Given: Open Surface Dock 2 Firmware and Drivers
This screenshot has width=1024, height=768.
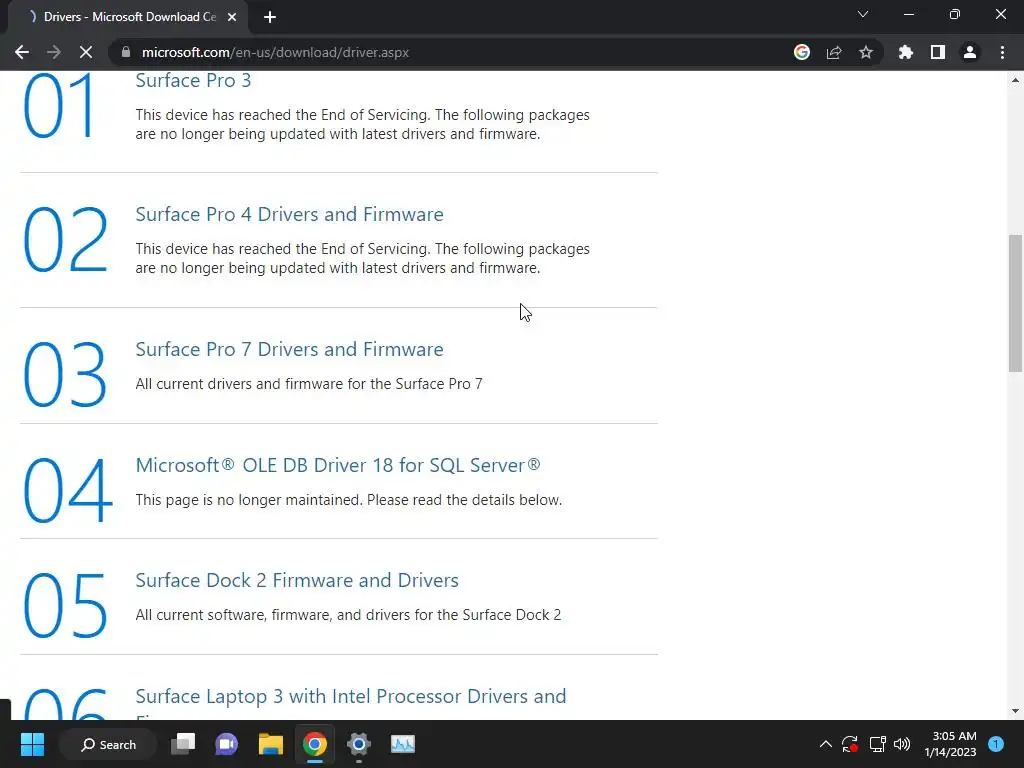Looking at the screenshot, I should (x=297, y=581).
